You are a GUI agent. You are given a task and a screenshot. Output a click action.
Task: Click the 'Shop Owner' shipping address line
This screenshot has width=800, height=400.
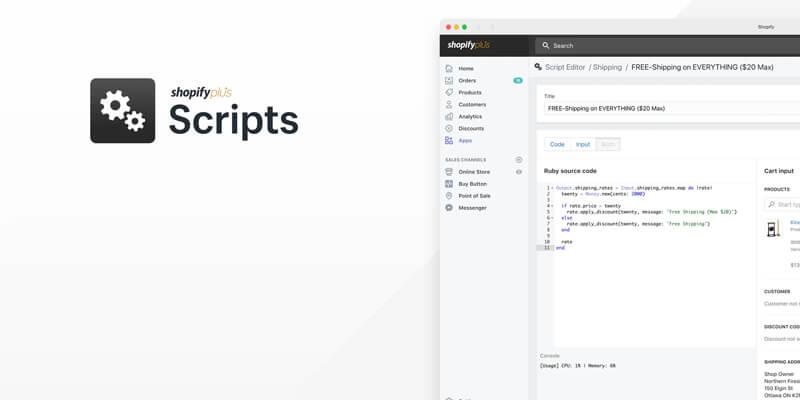pos(779,374)
